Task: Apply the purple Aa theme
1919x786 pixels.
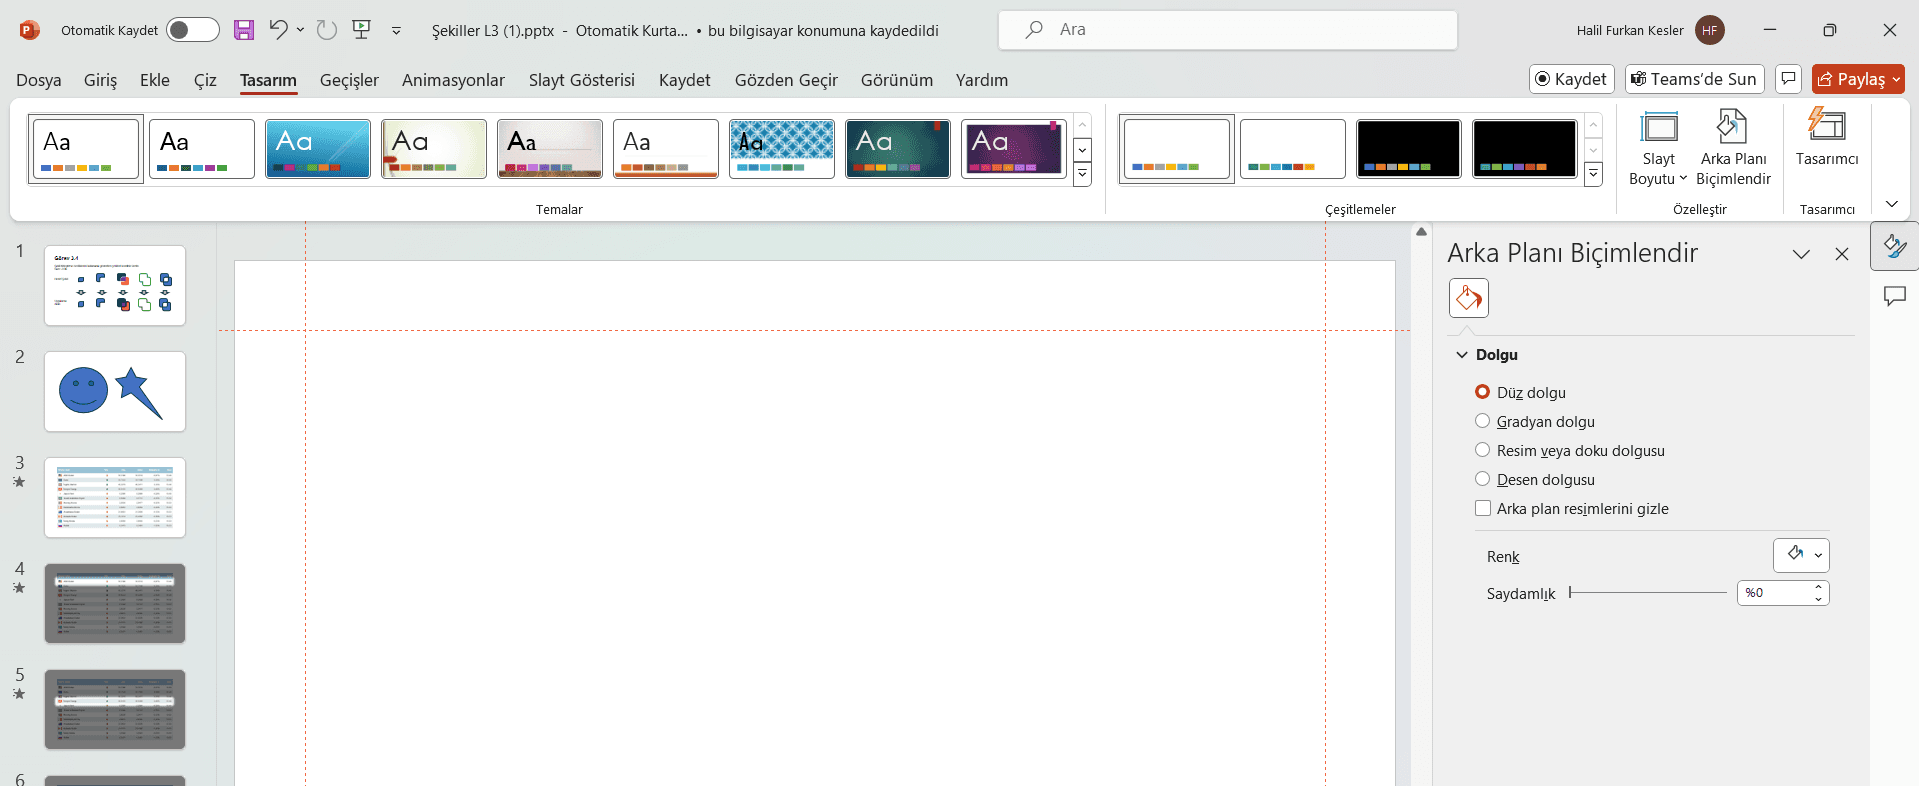Action: (1014, 149)
